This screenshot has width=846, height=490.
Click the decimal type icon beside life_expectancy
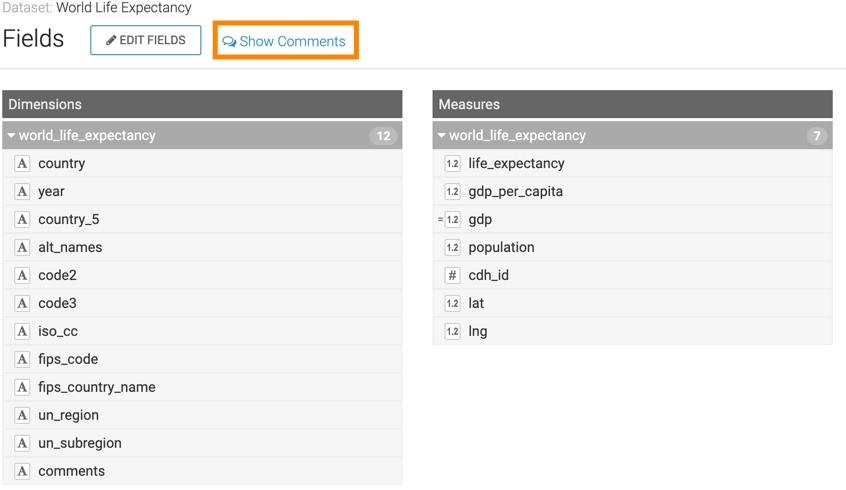click(x=452, y=163)
